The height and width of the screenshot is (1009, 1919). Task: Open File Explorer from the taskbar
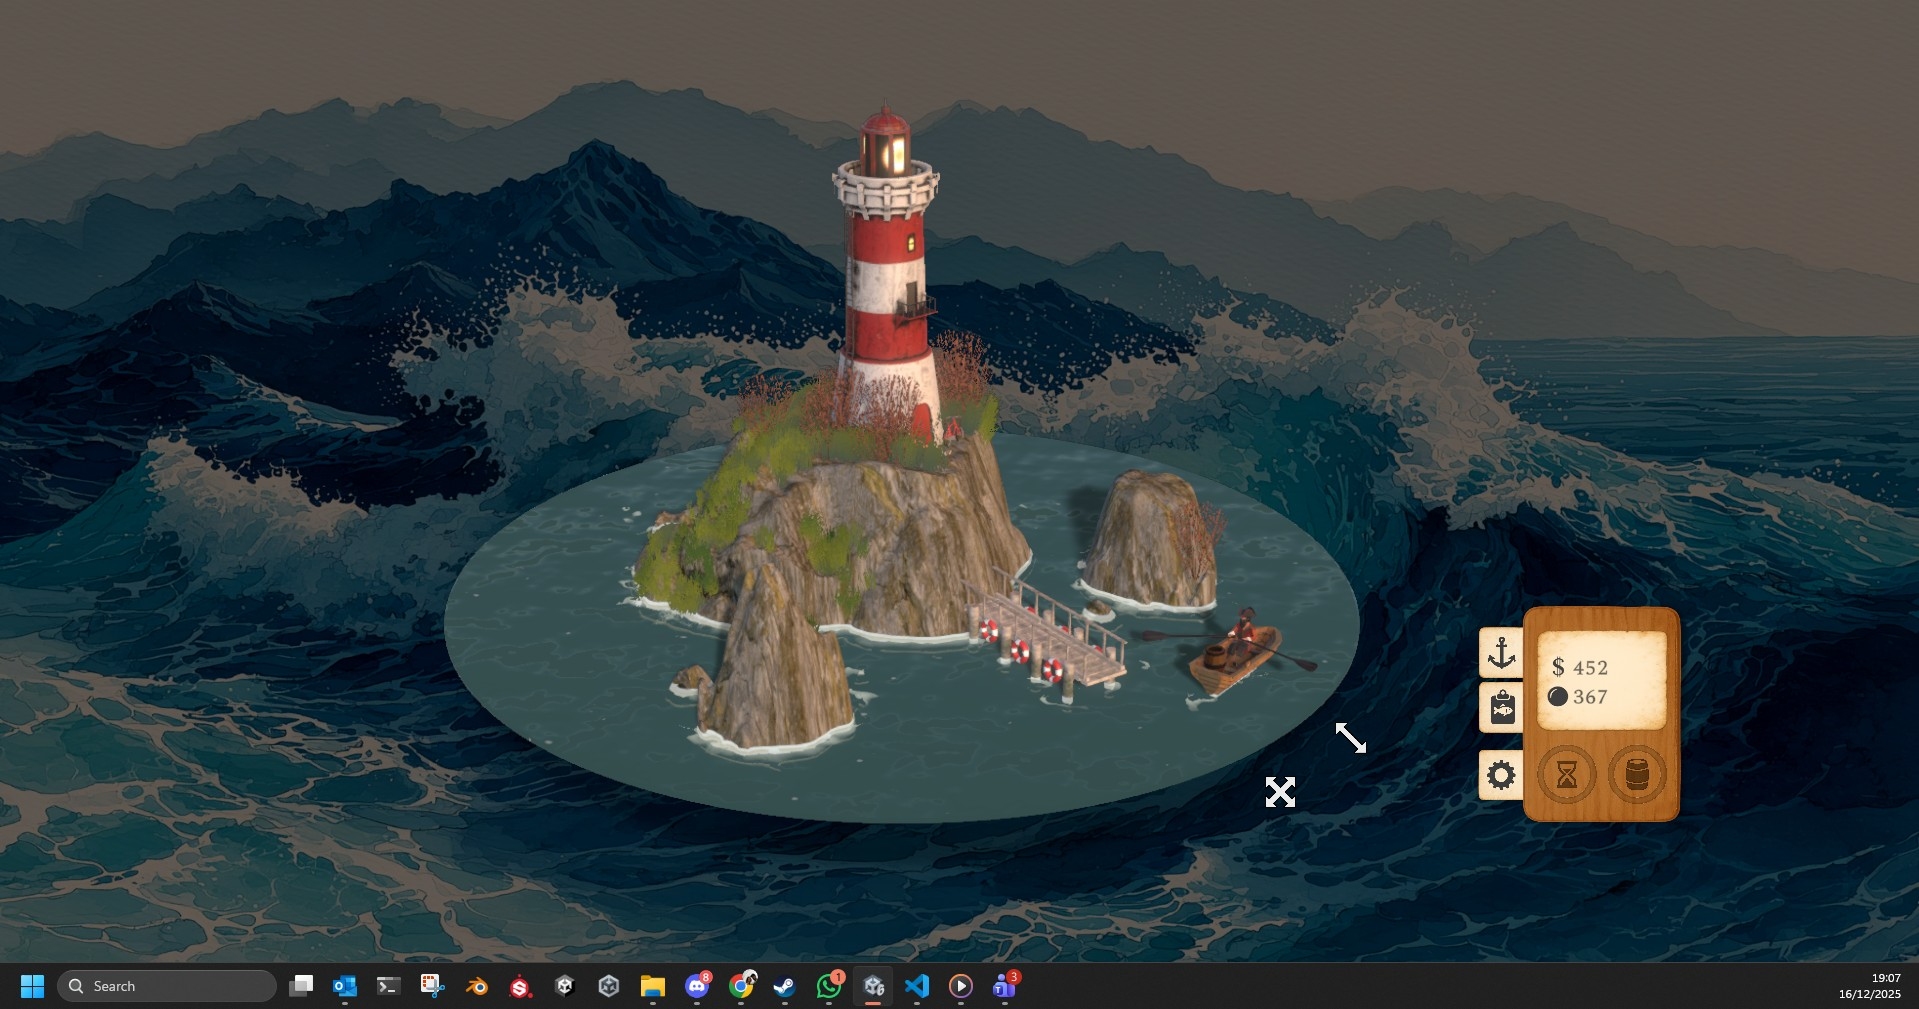click(x=653, y=986)
